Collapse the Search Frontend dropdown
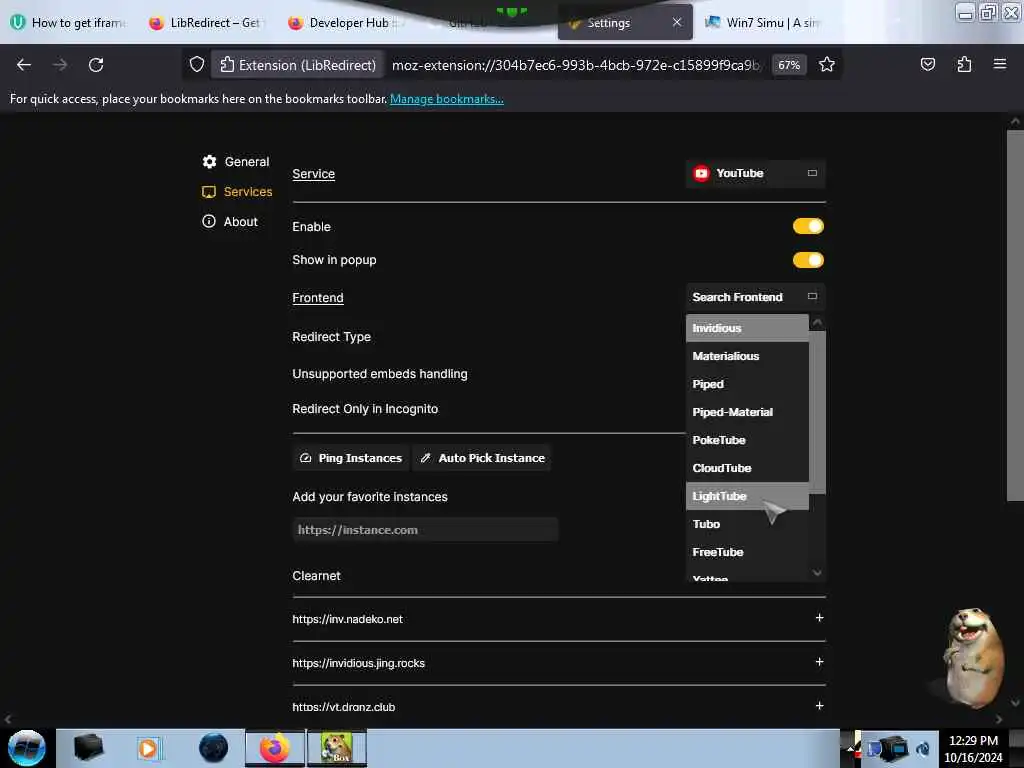Image resolution: width=1024 pixels, height=768 pixels. click(756, 296)
